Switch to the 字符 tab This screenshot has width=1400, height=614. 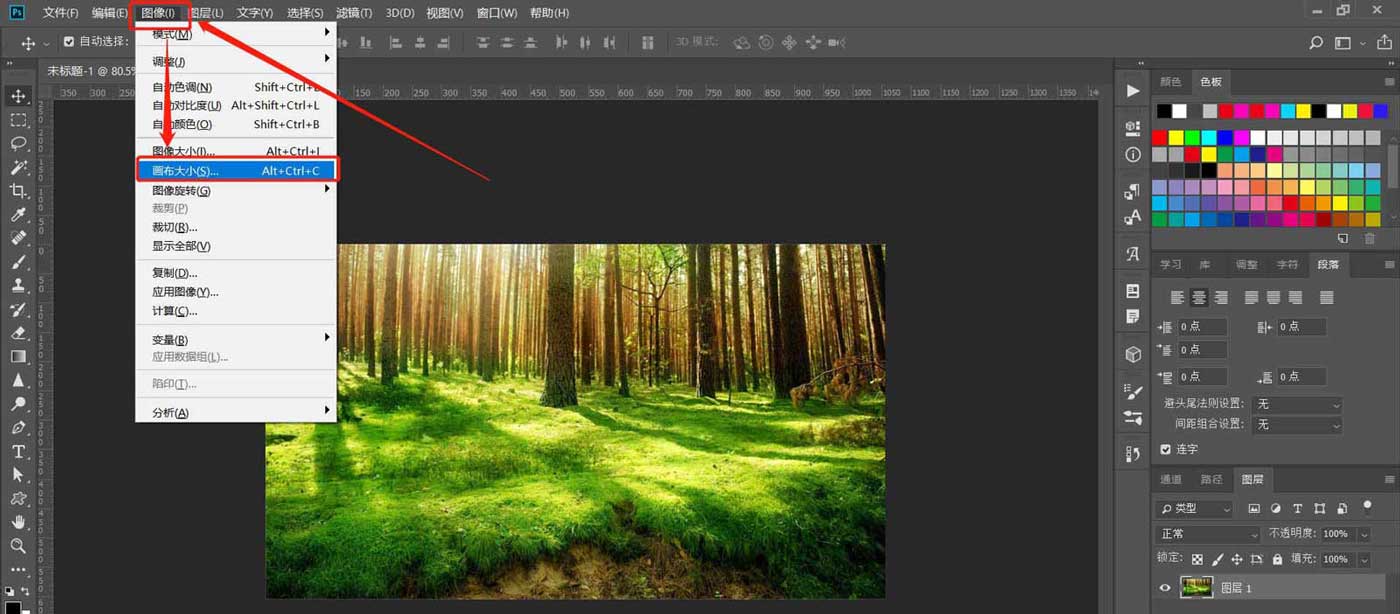point(1287,265)
